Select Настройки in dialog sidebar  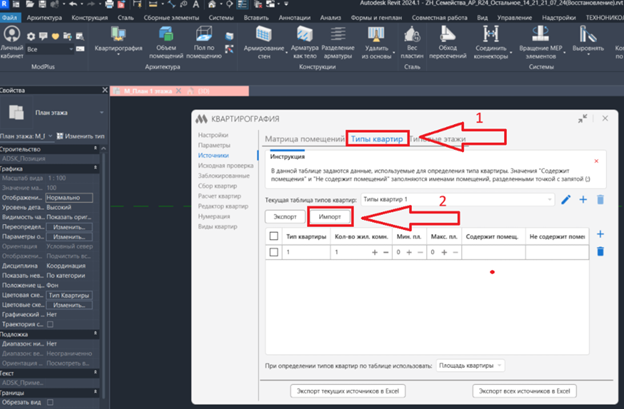[x=213, y=135]
